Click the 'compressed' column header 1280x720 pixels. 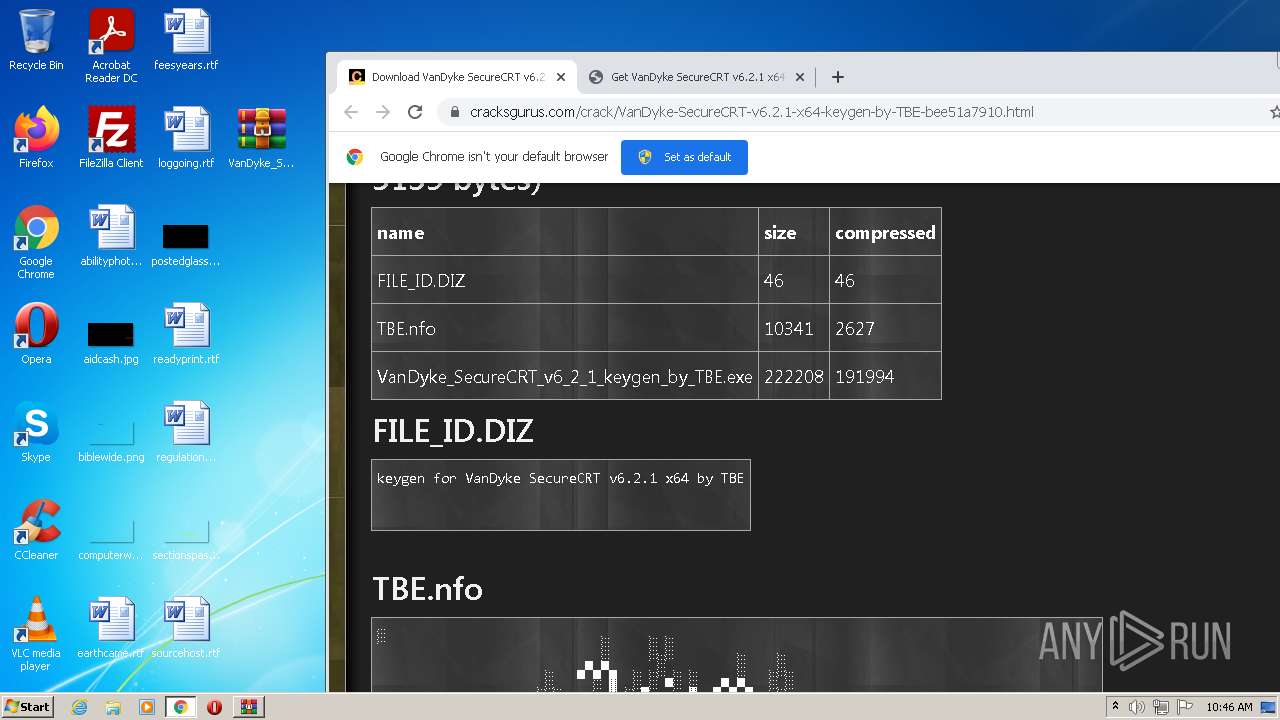(x=885, y=232)
